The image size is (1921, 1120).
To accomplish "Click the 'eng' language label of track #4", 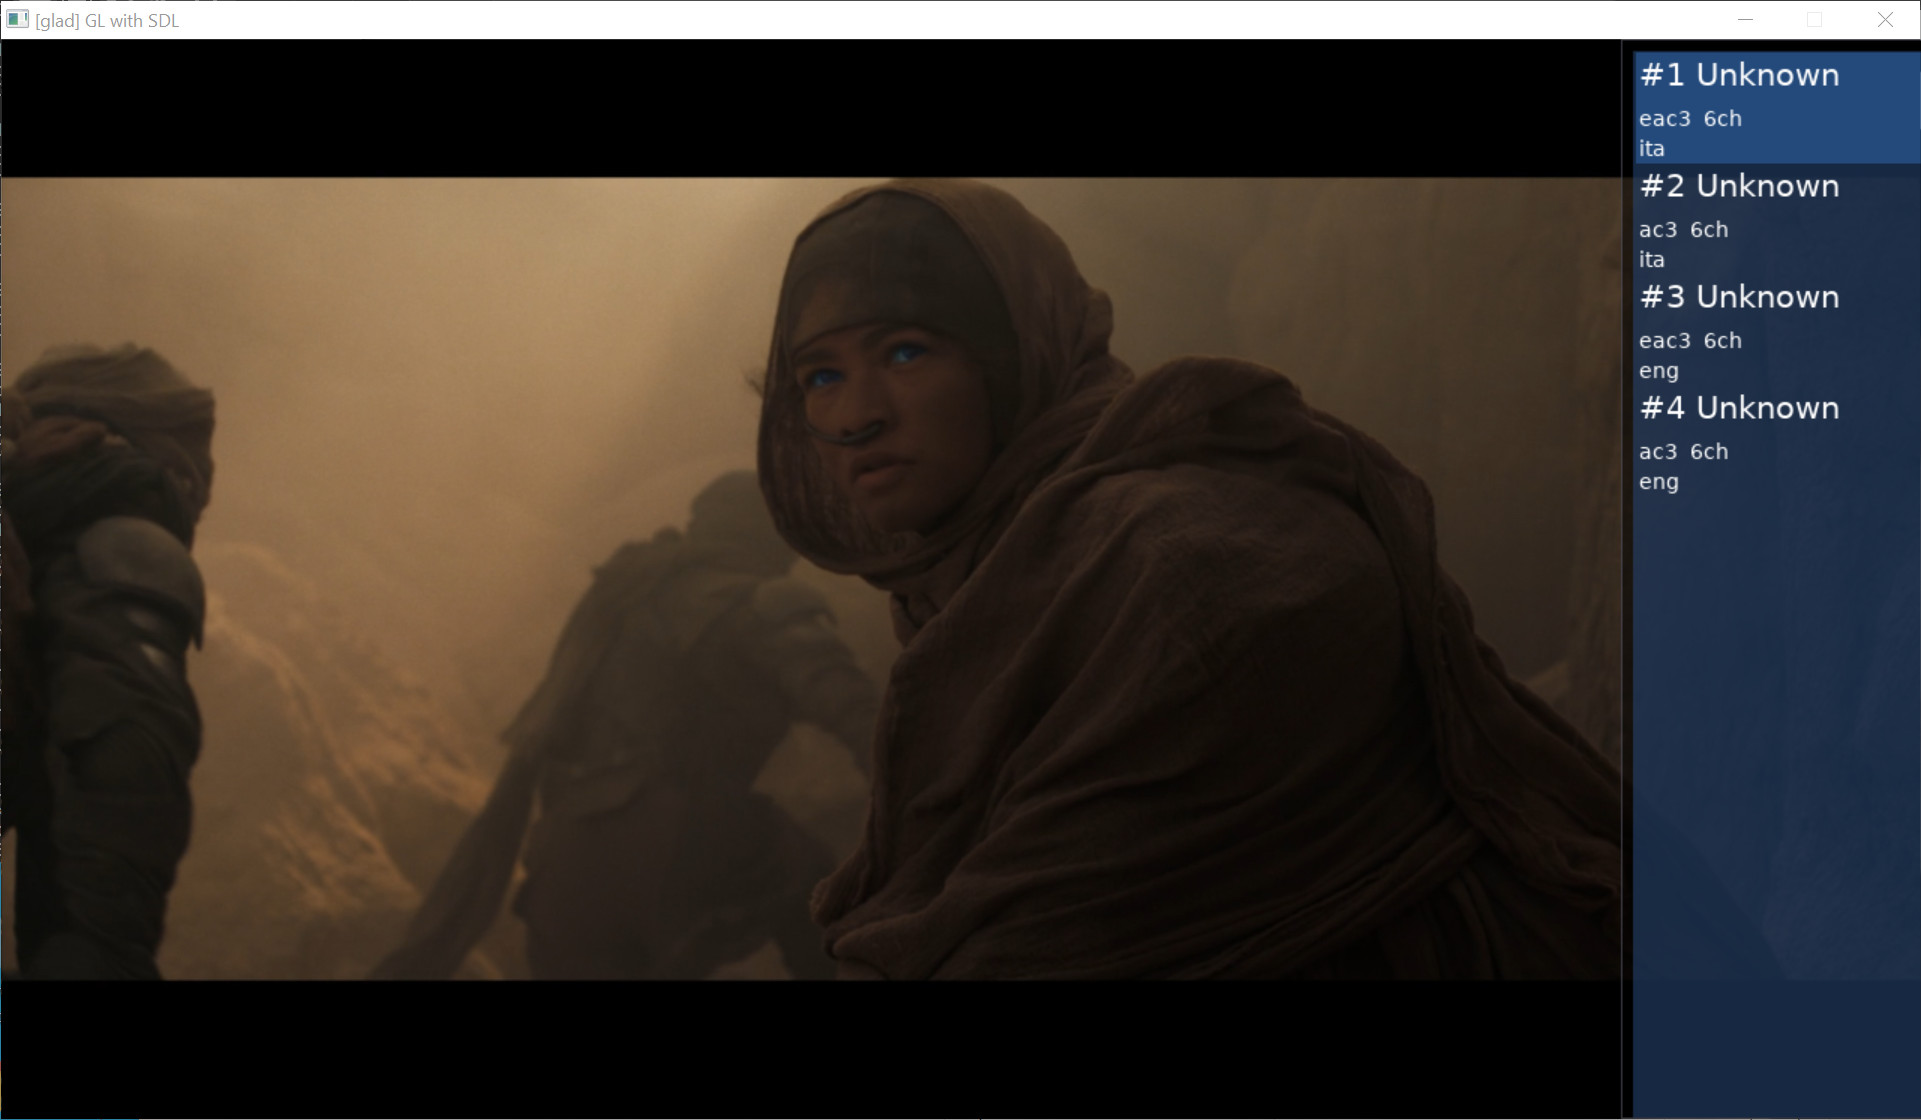I will click(1659, 482).
